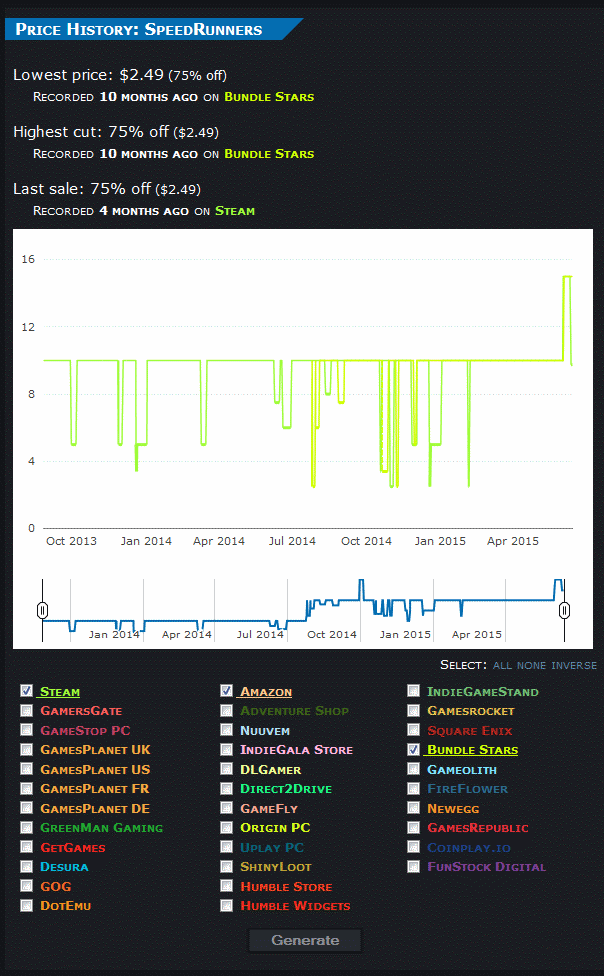Image resolution: width=604 pixels, height=976 pixels.
Task: Check the Nuuvem checkbox
Action: 227,730
